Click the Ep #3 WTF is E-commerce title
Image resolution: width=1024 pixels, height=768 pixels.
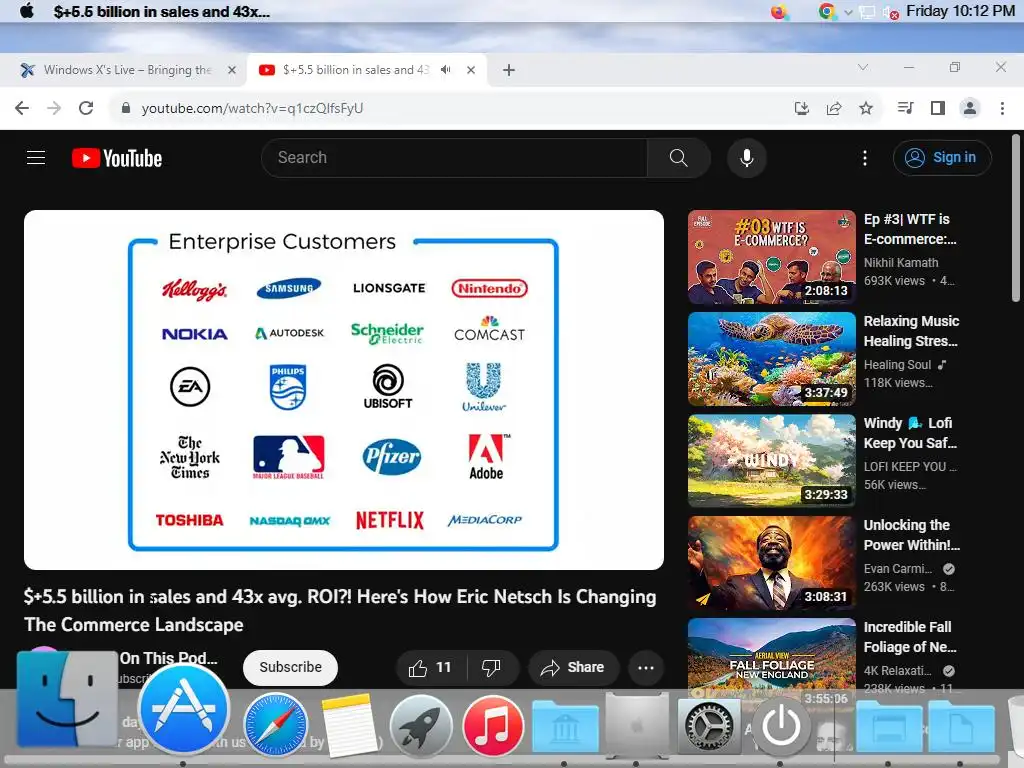coord(910,229)
